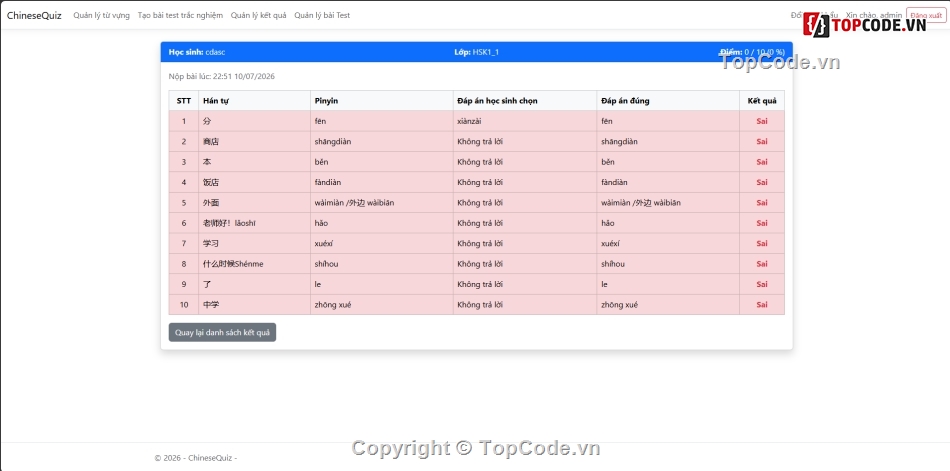
Task: Click hǎo in the Pinyin column
Action: pyautogui.click(x=321, y=223)
